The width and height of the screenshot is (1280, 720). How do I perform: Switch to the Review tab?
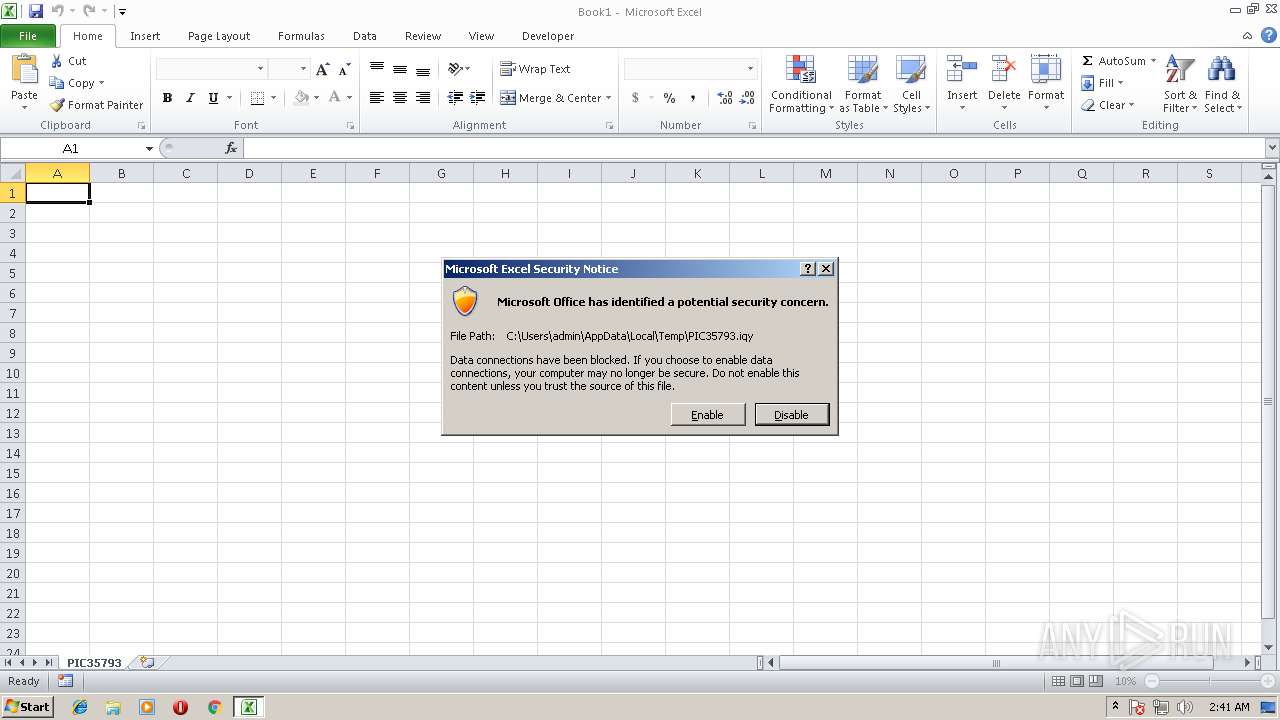tap(423, 36)
